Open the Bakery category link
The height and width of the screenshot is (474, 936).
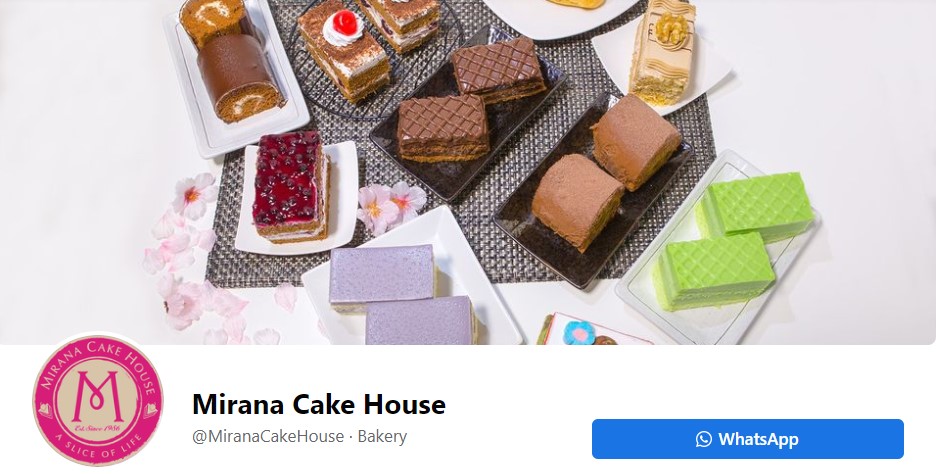[x=382, y=436]
